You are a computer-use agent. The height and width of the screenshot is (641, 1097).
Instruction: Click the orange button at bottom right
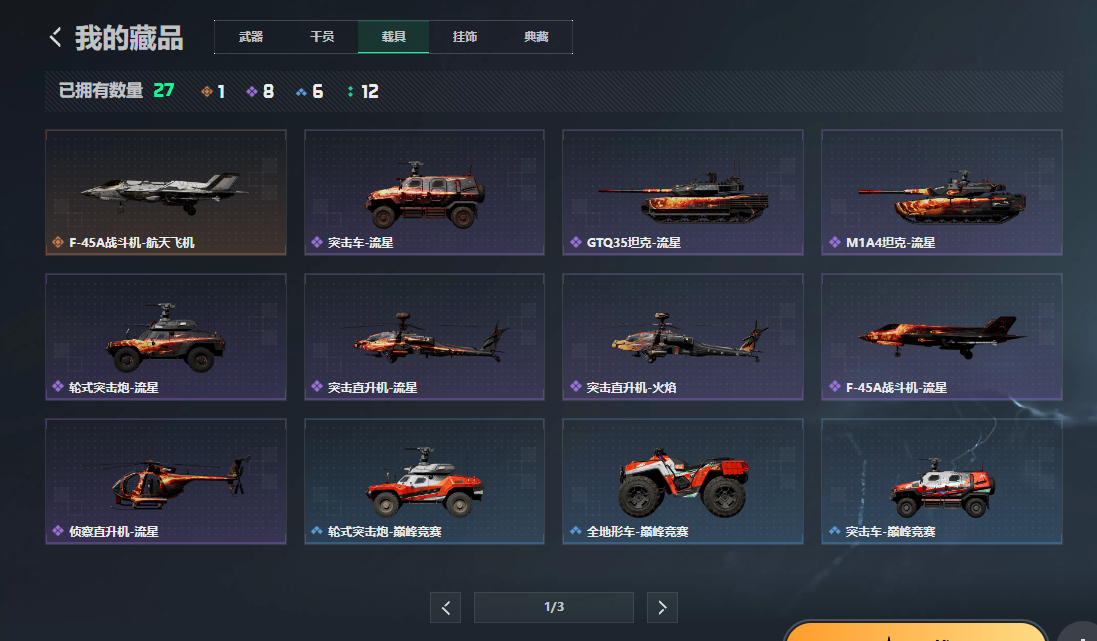[915, 631]
